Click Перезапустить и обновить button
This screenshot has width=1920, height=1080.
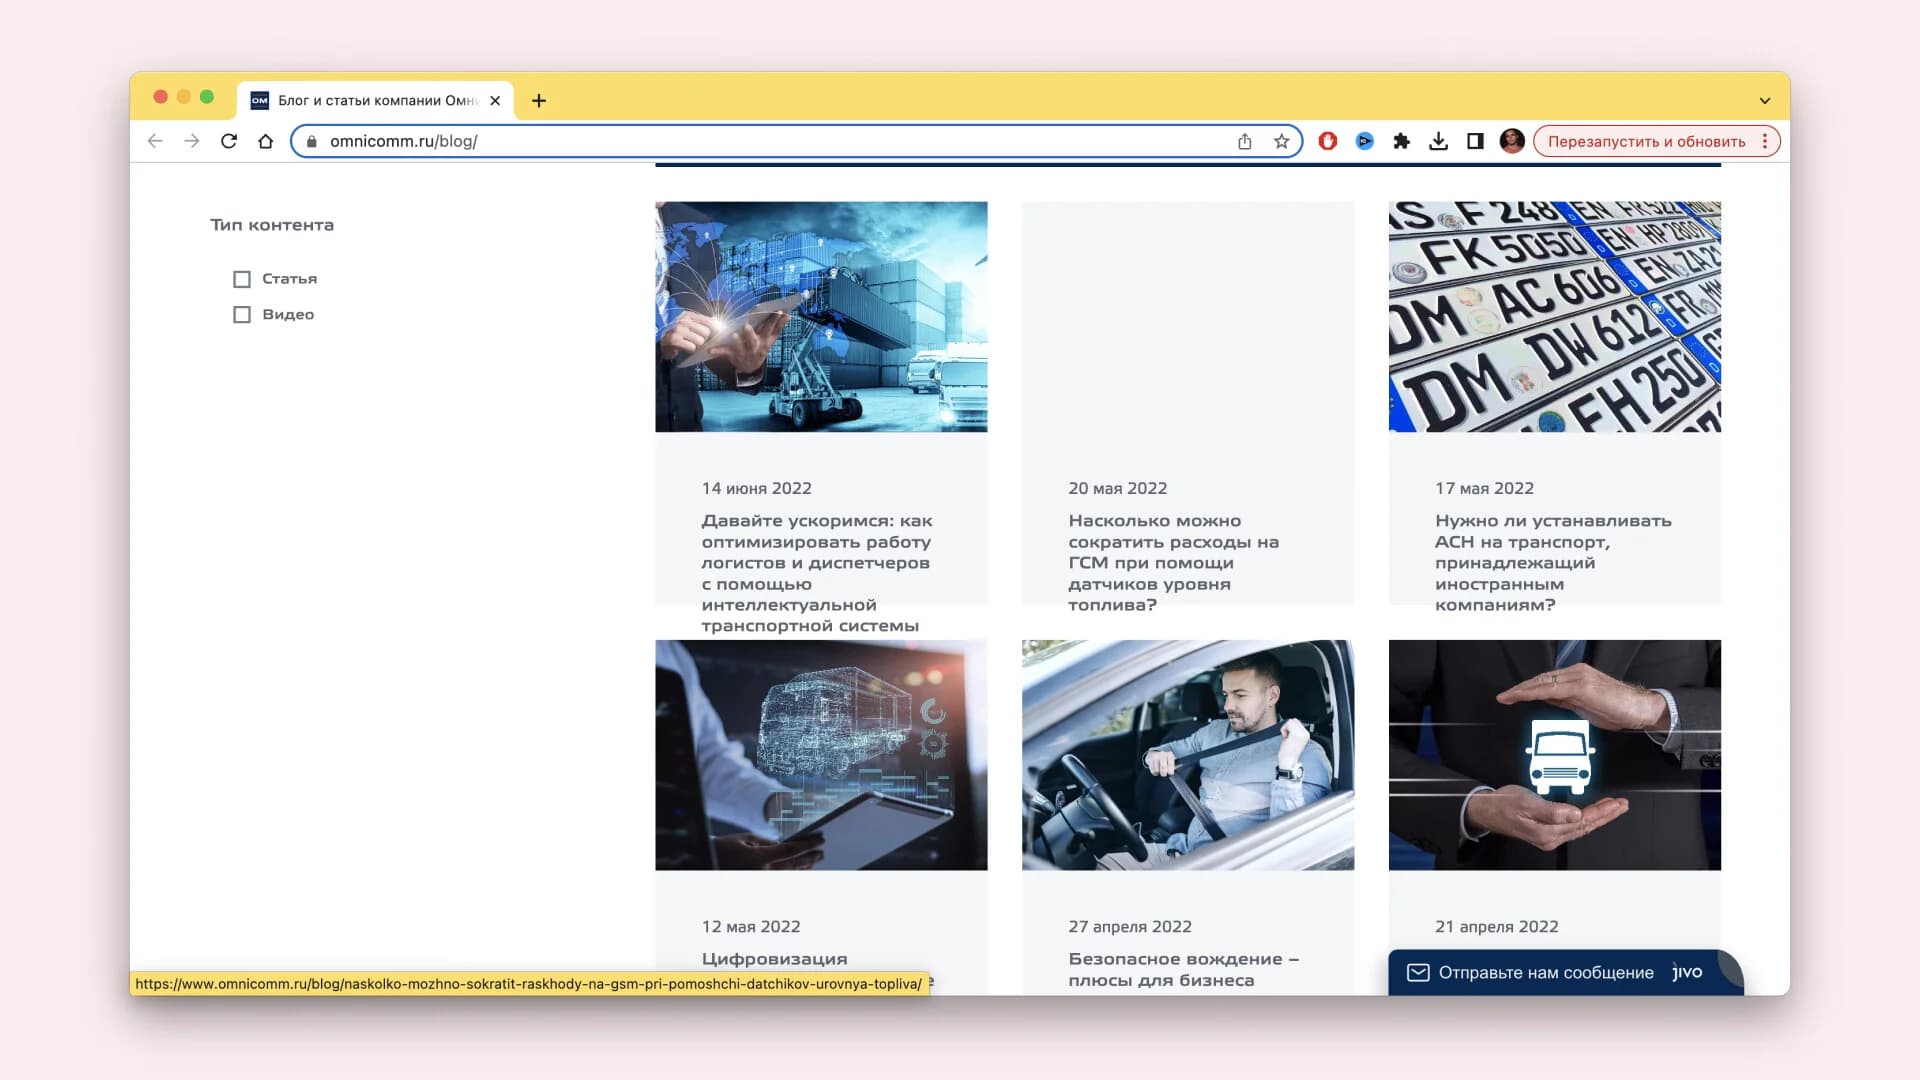tap(1646, 141)
